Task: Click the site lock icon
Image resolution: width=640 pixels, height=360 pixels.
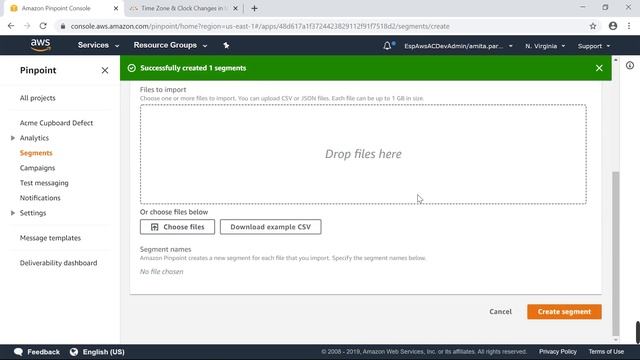Action: pyautogui.click(x=62, y=26)
